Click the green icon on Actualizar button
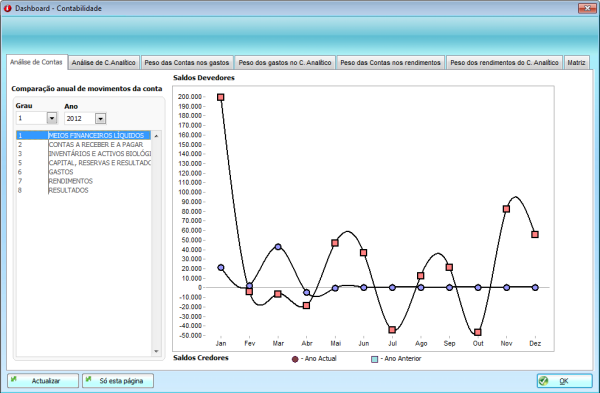 click(x=14, y=379)
